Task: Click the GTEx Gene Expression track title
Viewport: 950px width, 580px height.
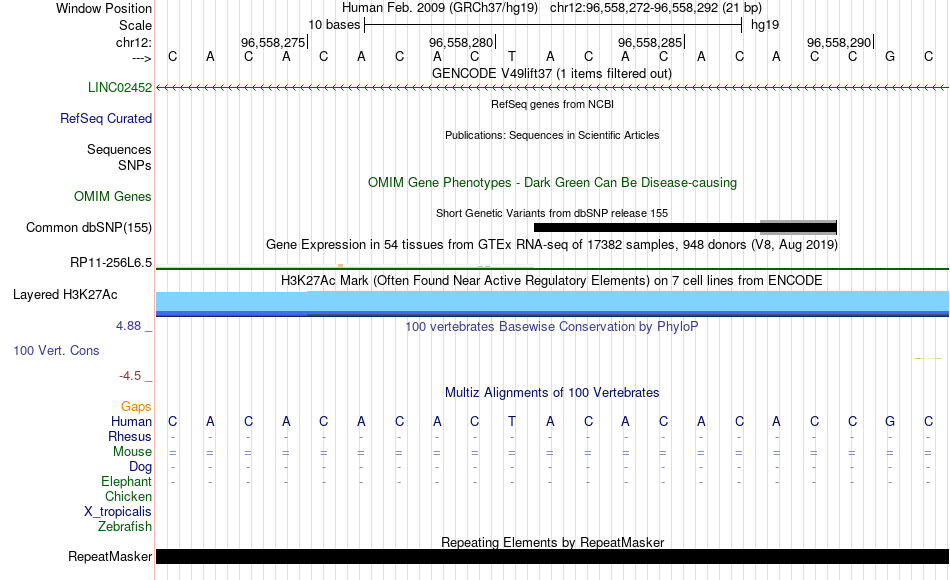Action: pos(552,245)
